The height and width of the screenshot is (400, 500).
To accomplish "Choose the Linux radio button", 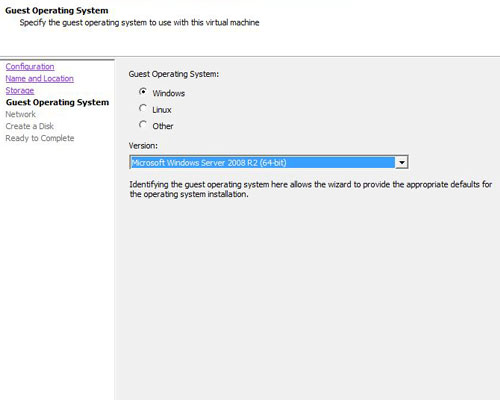I will pyautogui.click(x=143, y=108).
